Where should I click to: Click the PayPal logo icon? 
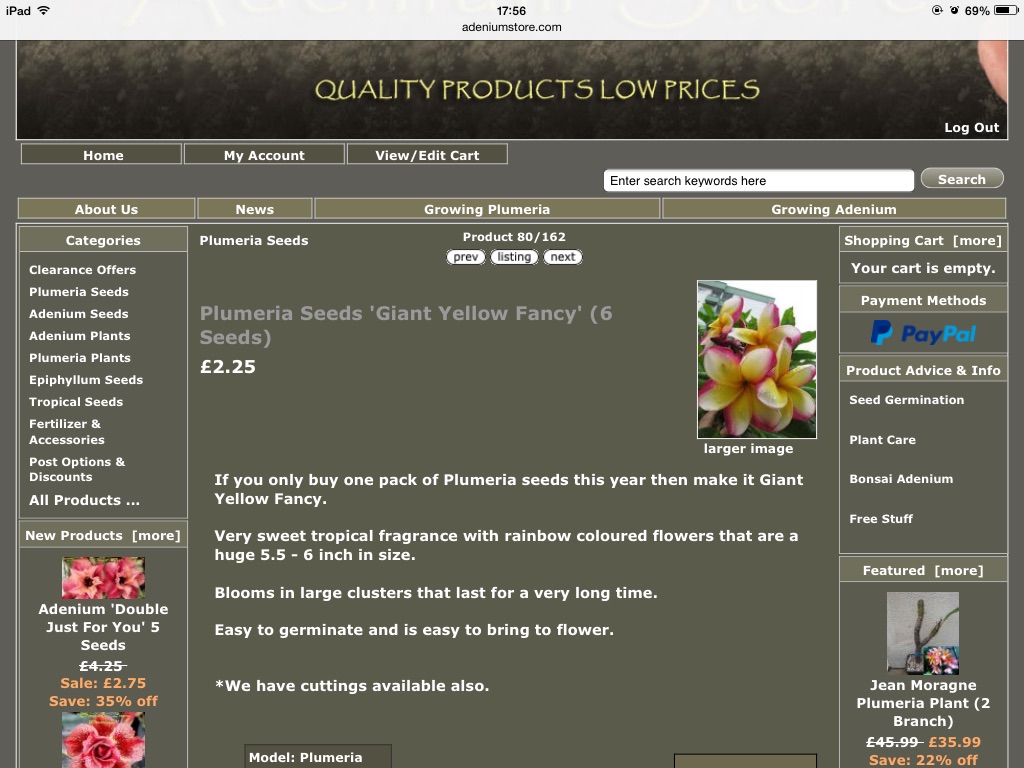point(923,333)
